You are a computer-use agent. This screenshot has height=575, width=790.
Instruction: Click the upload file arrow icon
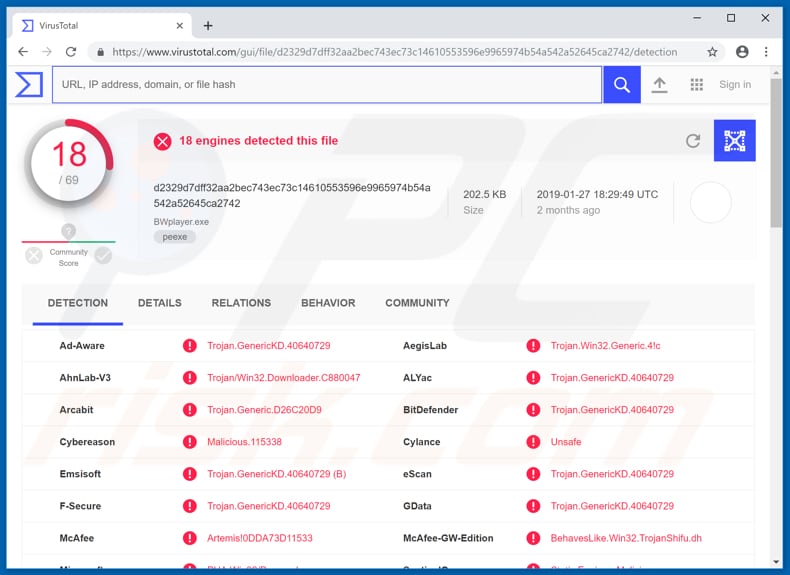click(x=659, y=85)
